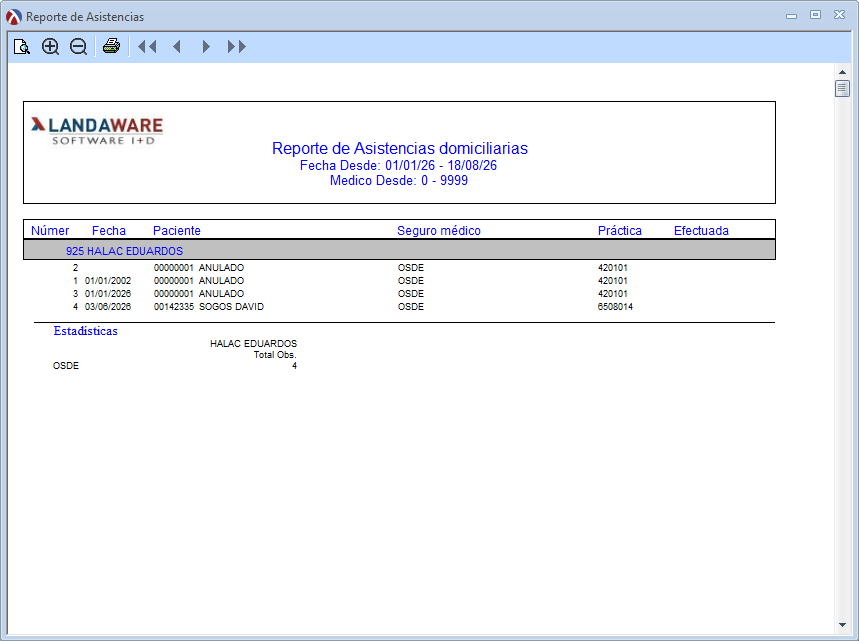Viewport: 859px width, 641px height.
Task: Click 'HALAC EDUARDOS' in the statistics section
Action: (x=254, y=344)
